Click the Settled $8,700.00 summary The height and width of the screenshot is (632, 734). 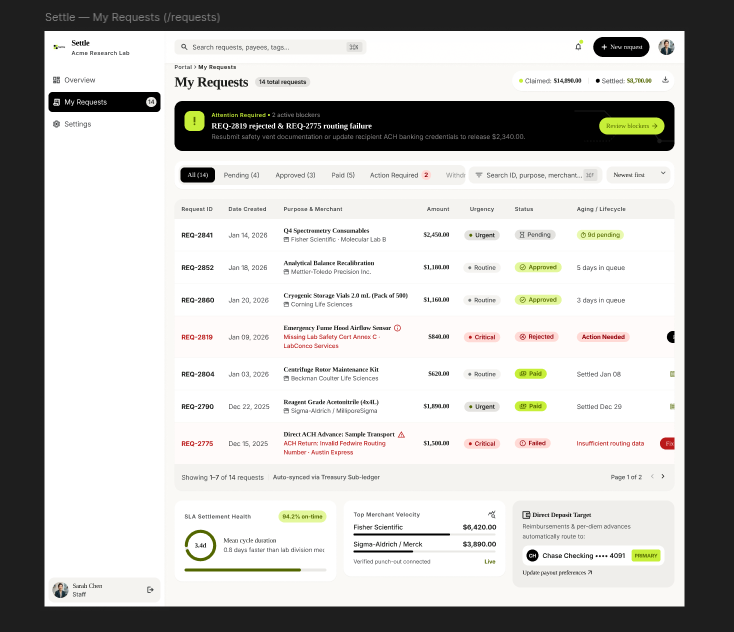pyautogui.click(x=623, y=81)
